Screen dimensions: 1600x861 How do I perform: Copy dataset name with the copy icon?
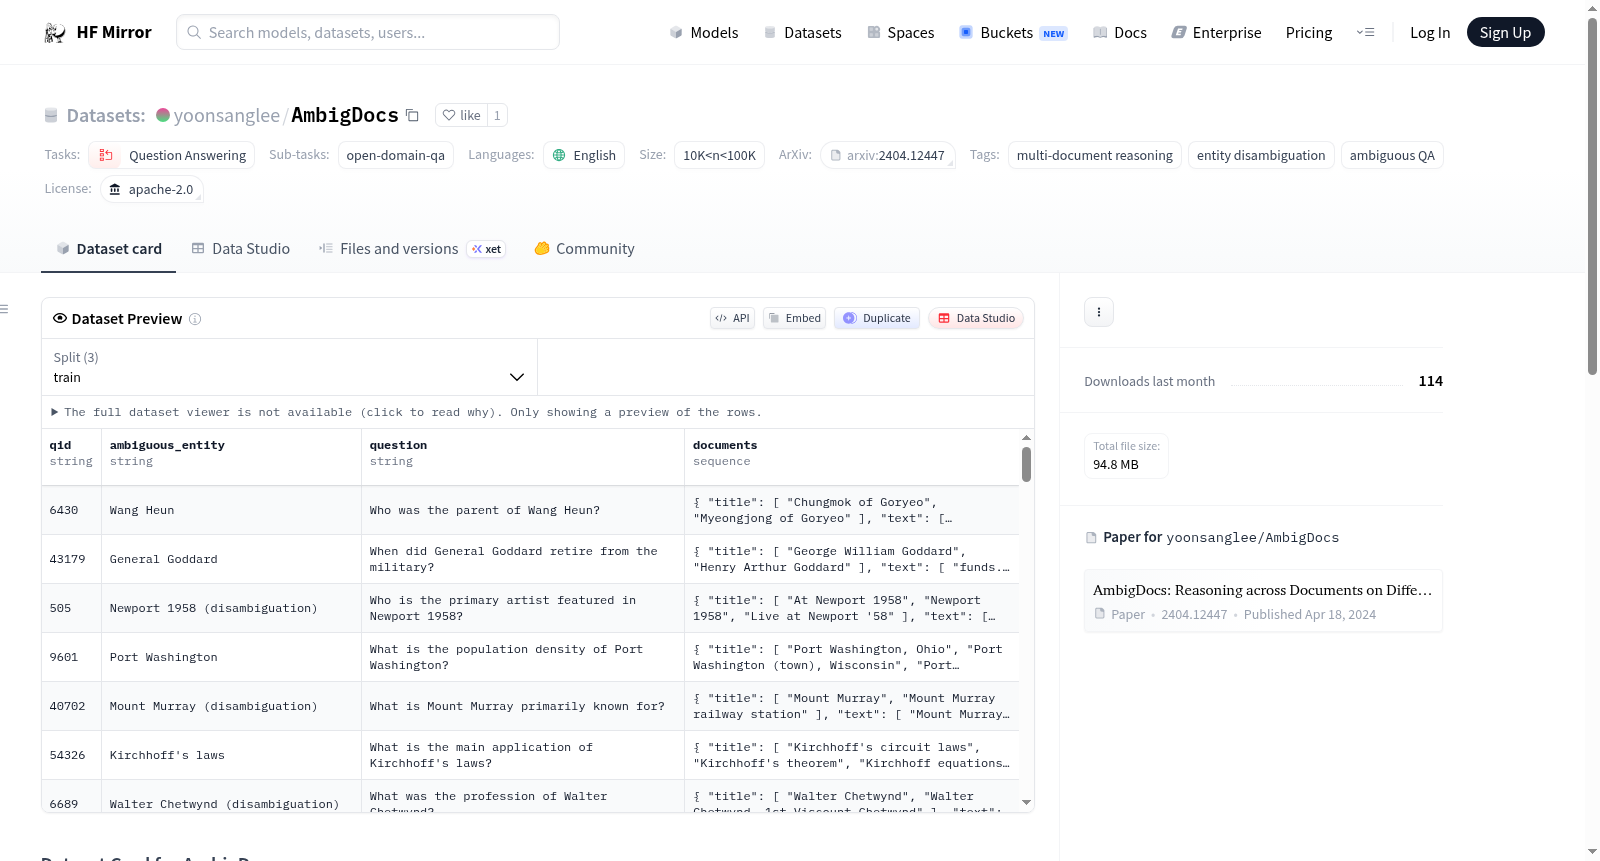[412, 115]
